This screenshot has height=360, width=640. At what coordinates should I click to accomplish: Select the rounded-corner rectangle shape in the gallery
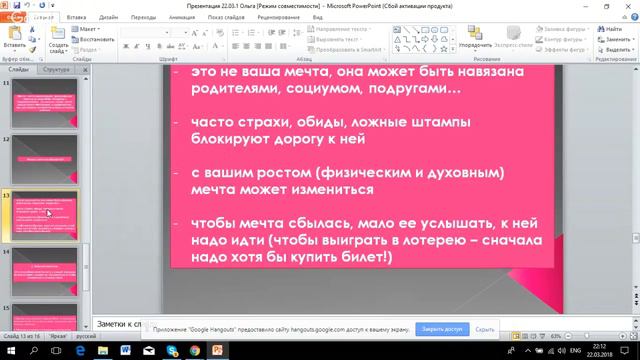tap(444, 30)
